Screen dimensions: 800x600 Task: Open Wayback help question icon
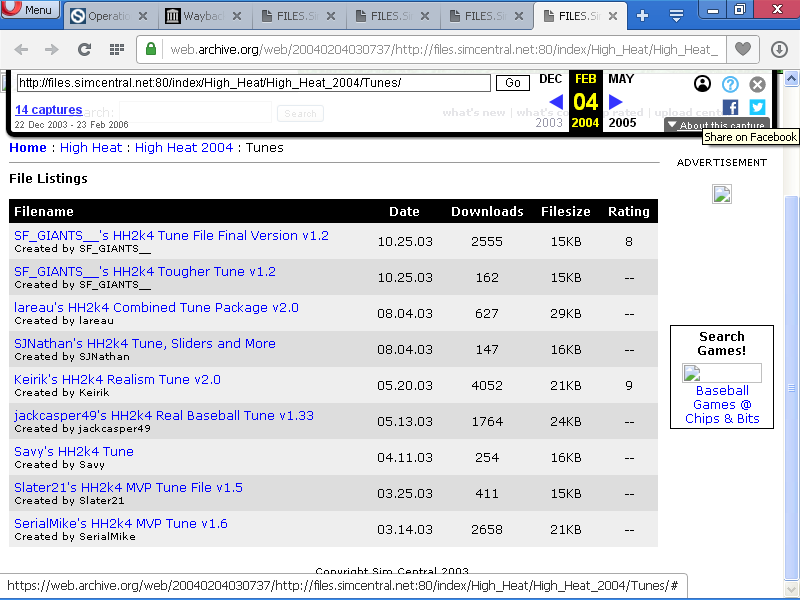(x=730, y=84)
